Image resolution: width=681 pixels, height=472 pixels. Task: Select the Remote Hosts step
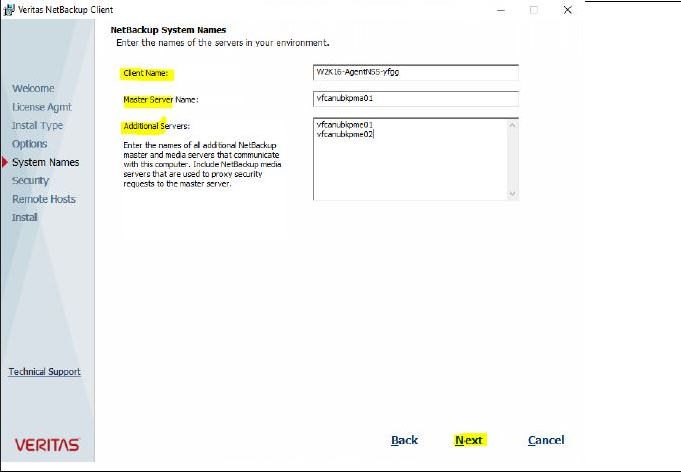44,199
